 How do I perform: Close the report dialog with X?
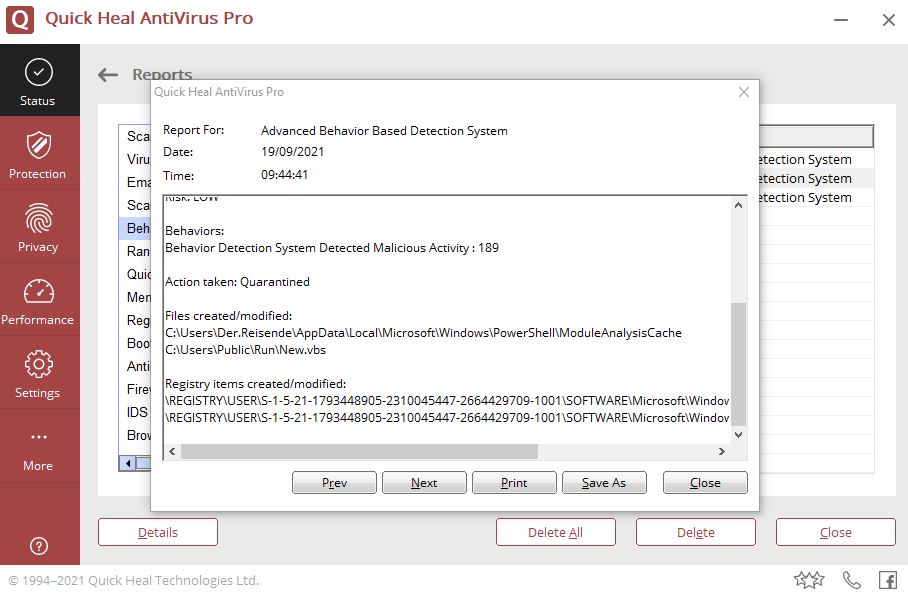(x=744, y=92)
